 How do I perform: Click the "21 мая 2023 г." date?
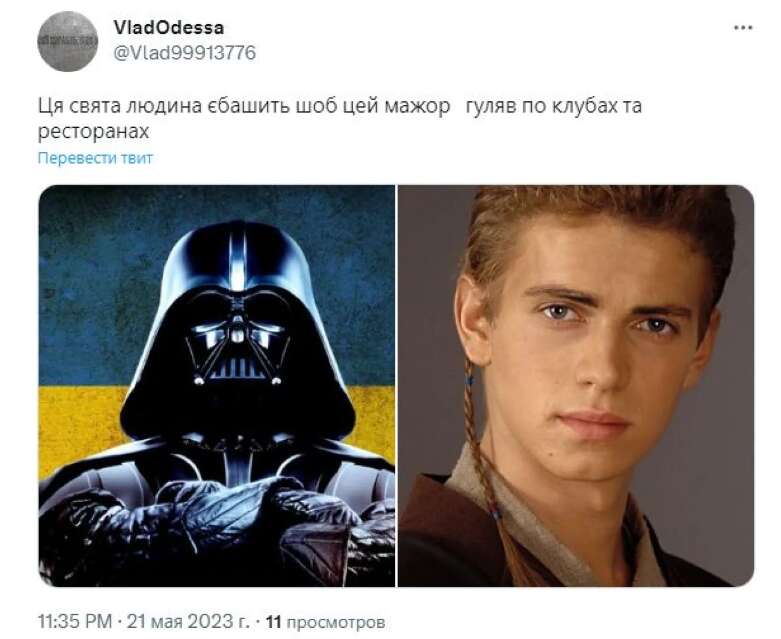point(188,622)
